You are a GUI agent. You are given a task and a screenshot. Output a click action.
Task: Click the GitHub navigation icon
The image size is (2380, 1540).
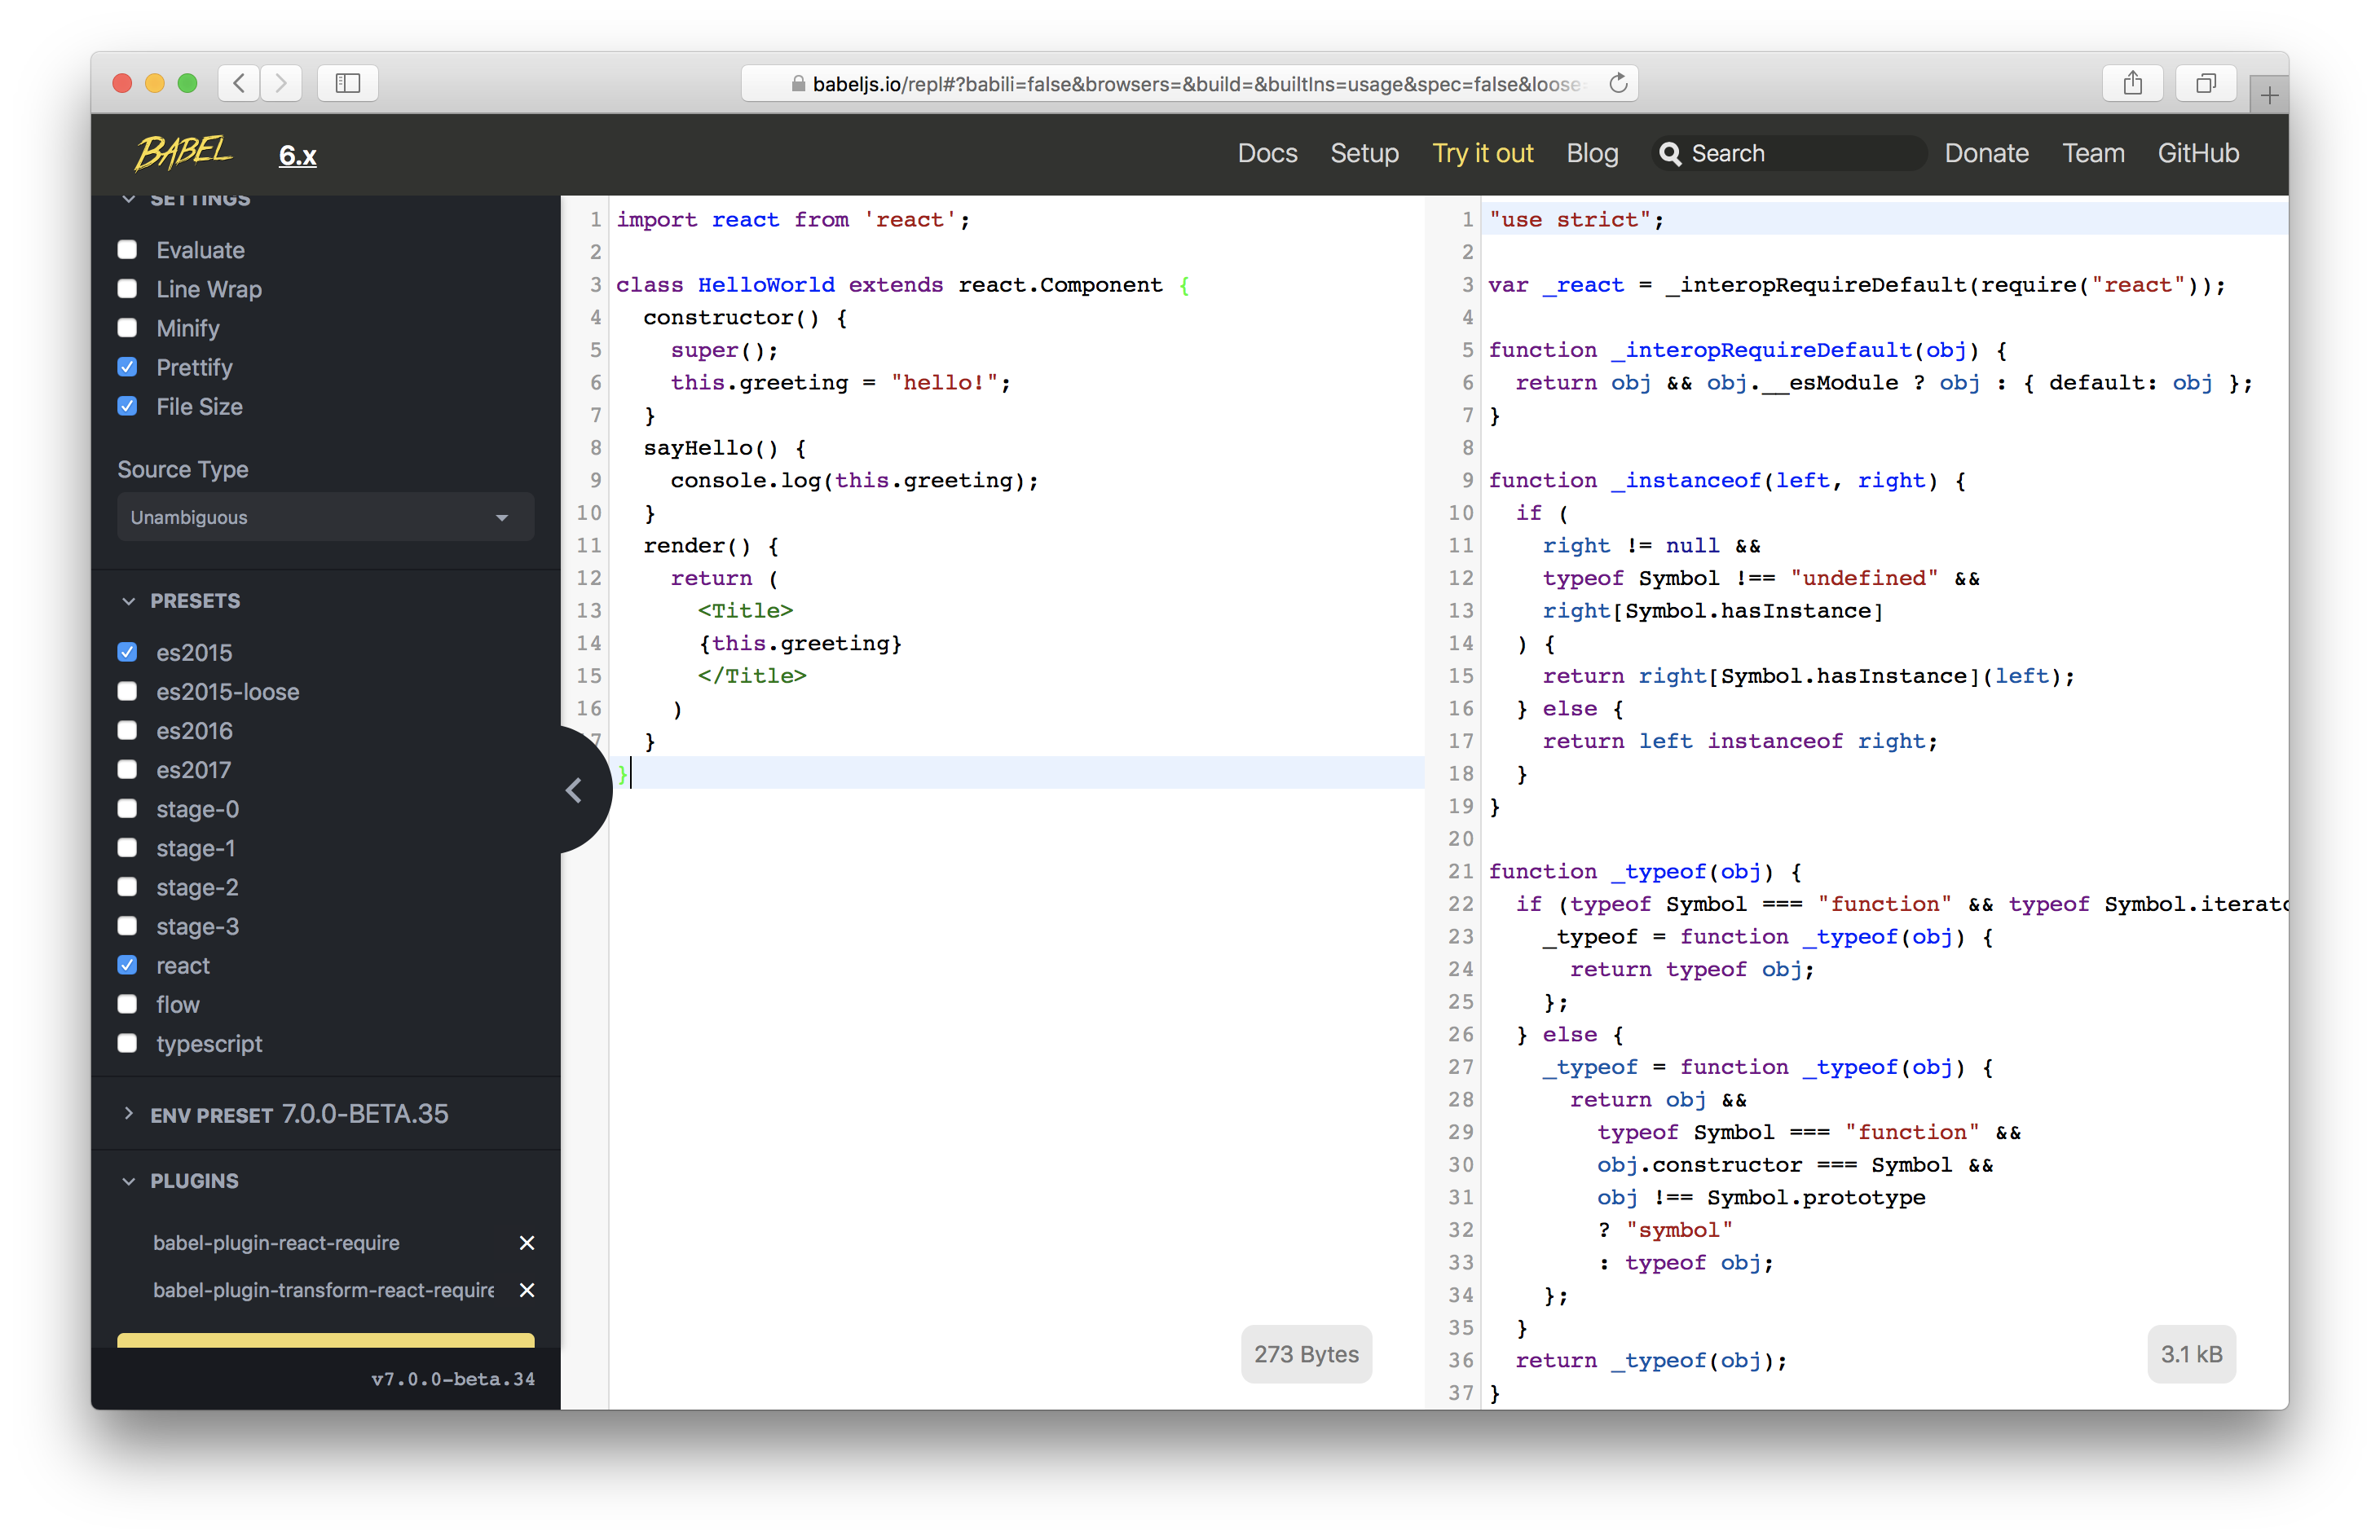2198,152
